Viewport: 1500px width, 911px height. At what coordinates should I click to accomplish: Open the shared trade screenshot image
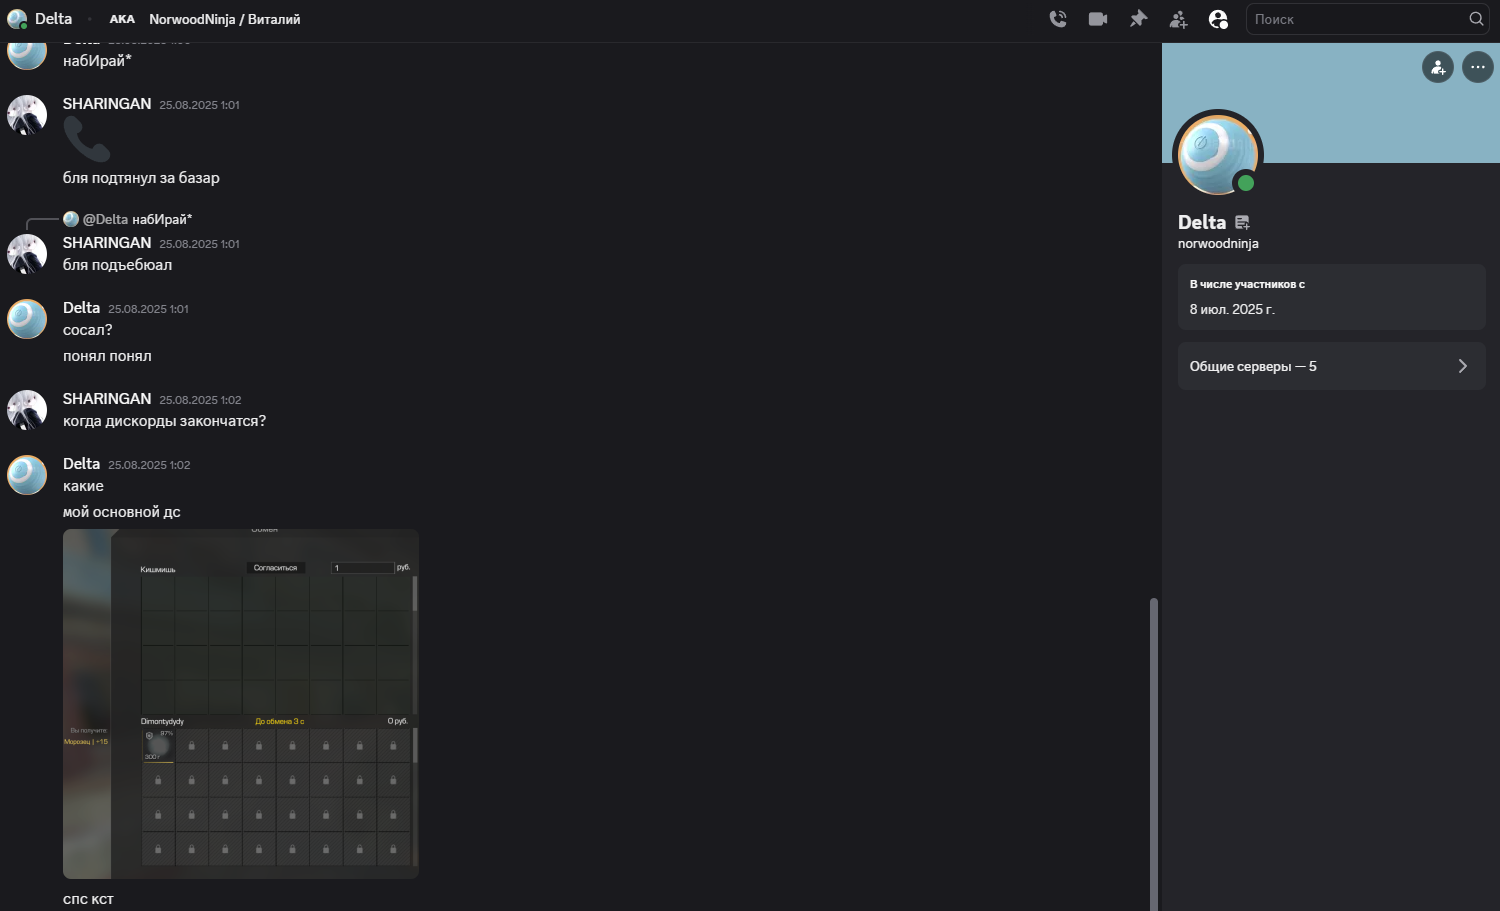pos(241,704)
